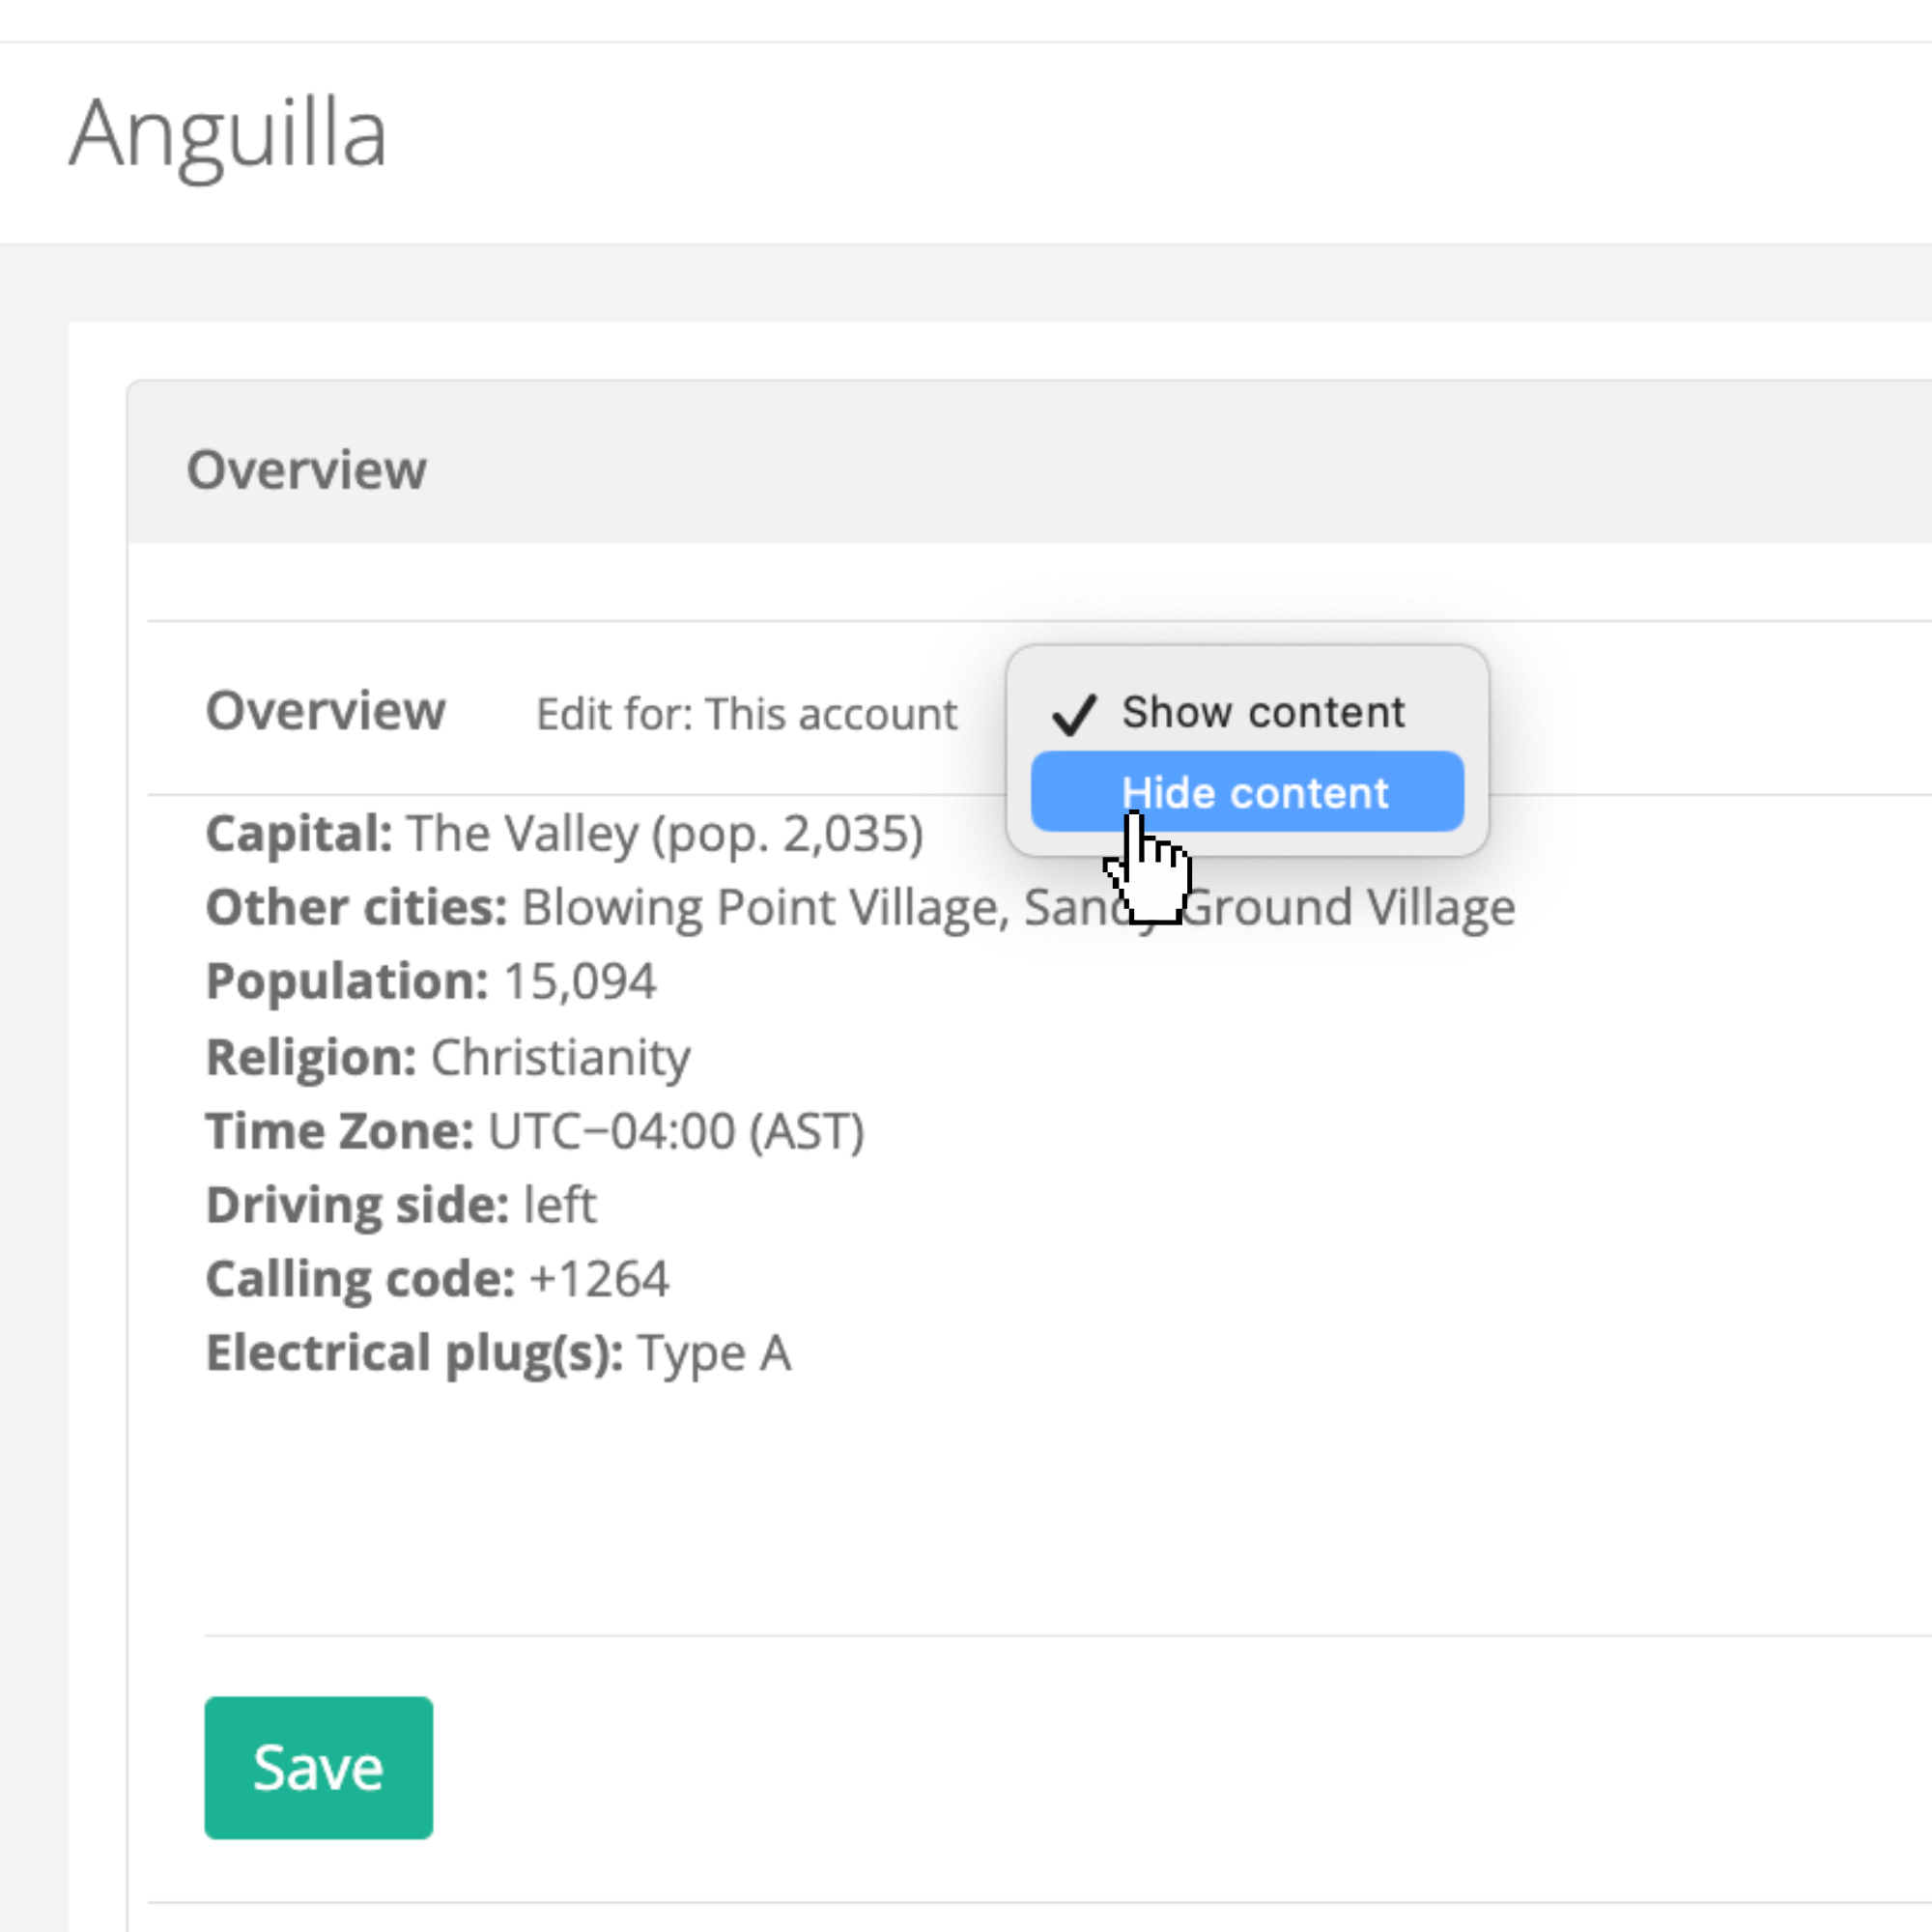This screenshot has height=1932, width=1932.
Task: Click the 'Edit for: This account' label
Action: 746,714
